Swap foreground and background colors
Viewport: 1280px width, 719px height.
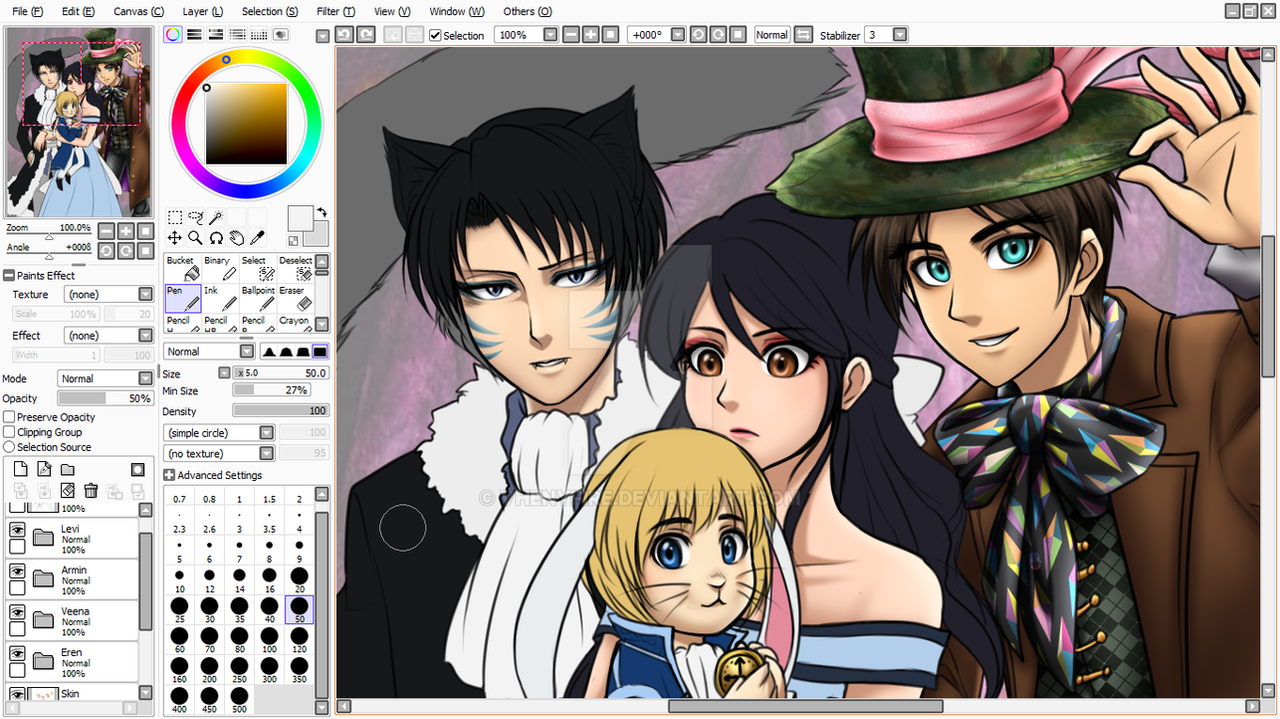point(322,212)
